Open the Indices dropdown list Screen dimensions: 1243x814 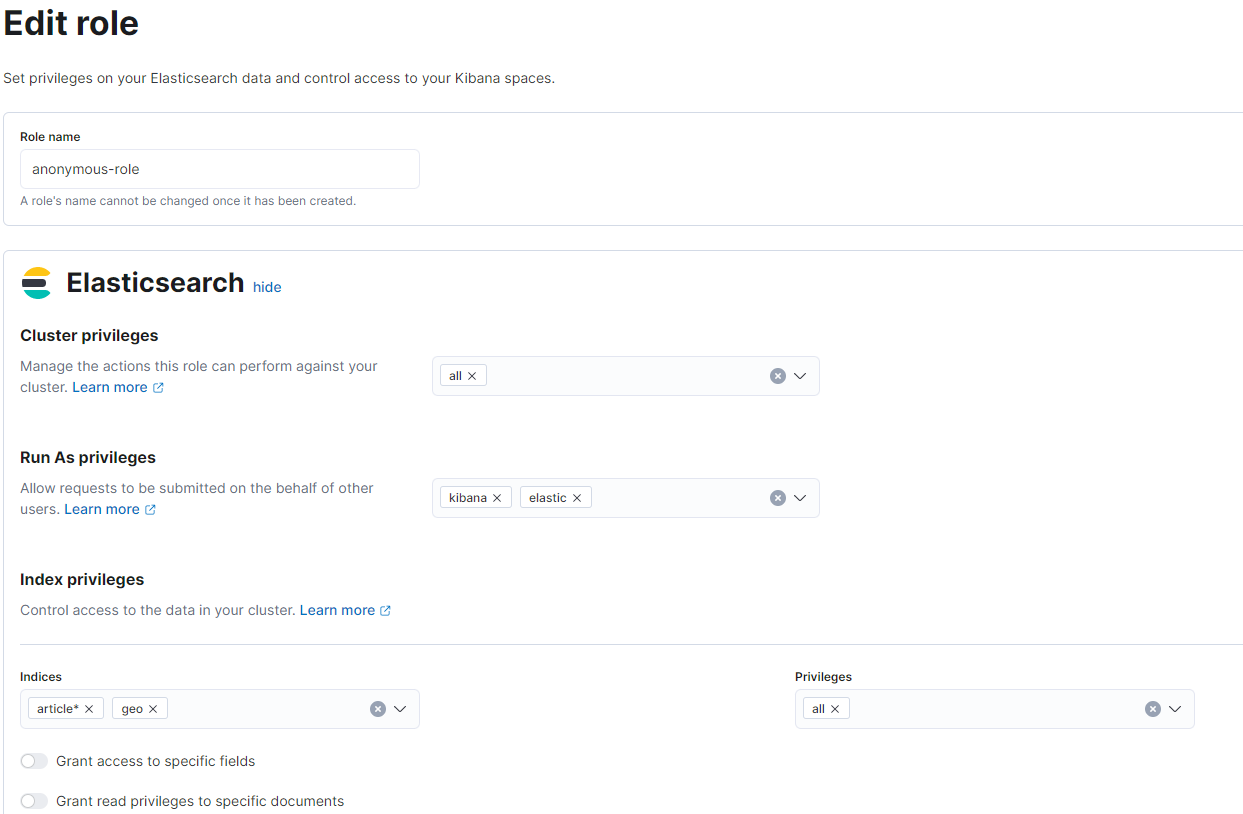click(400, 709)
